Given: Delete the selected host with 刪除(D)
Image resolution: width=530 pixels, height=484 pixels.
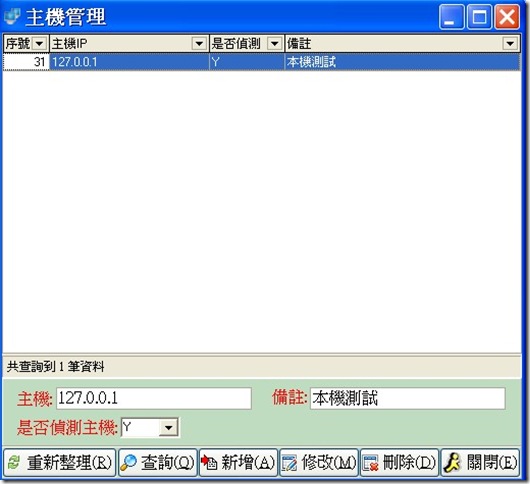Looking at the screenshot, I should [x=399, y=462].
